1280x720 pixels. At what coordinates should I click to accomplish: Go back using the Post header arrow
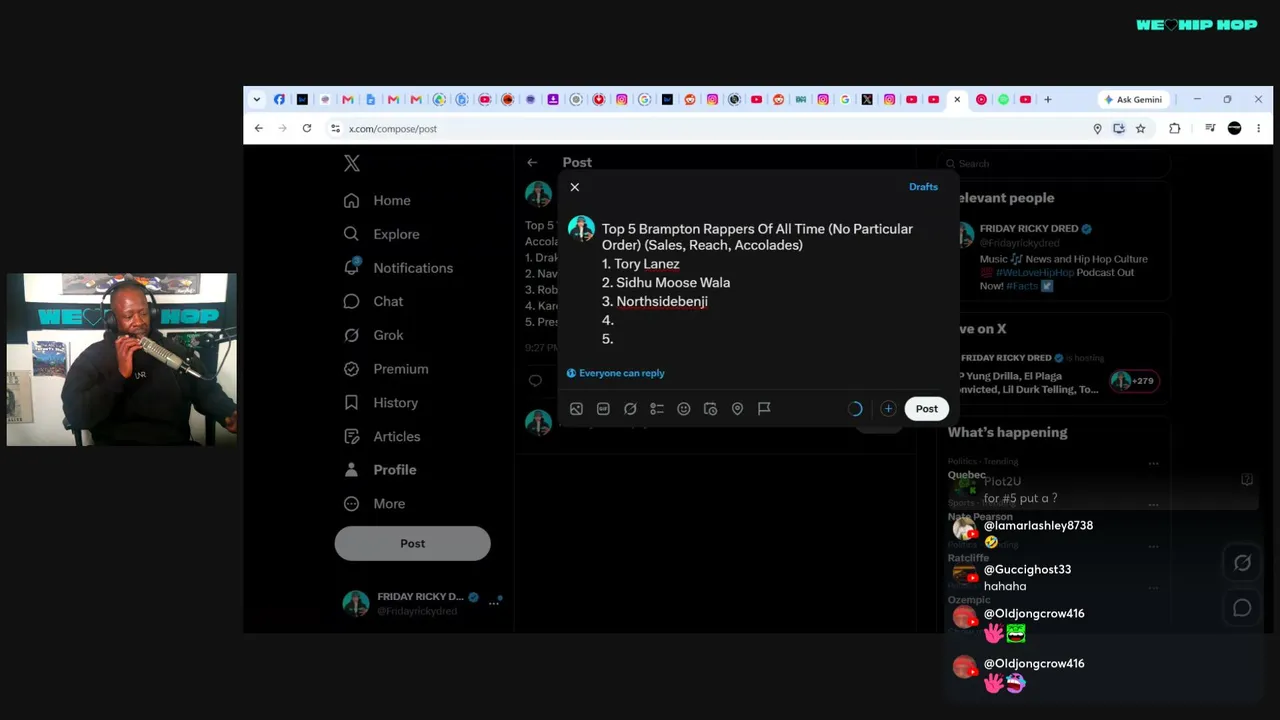(532, 162)
